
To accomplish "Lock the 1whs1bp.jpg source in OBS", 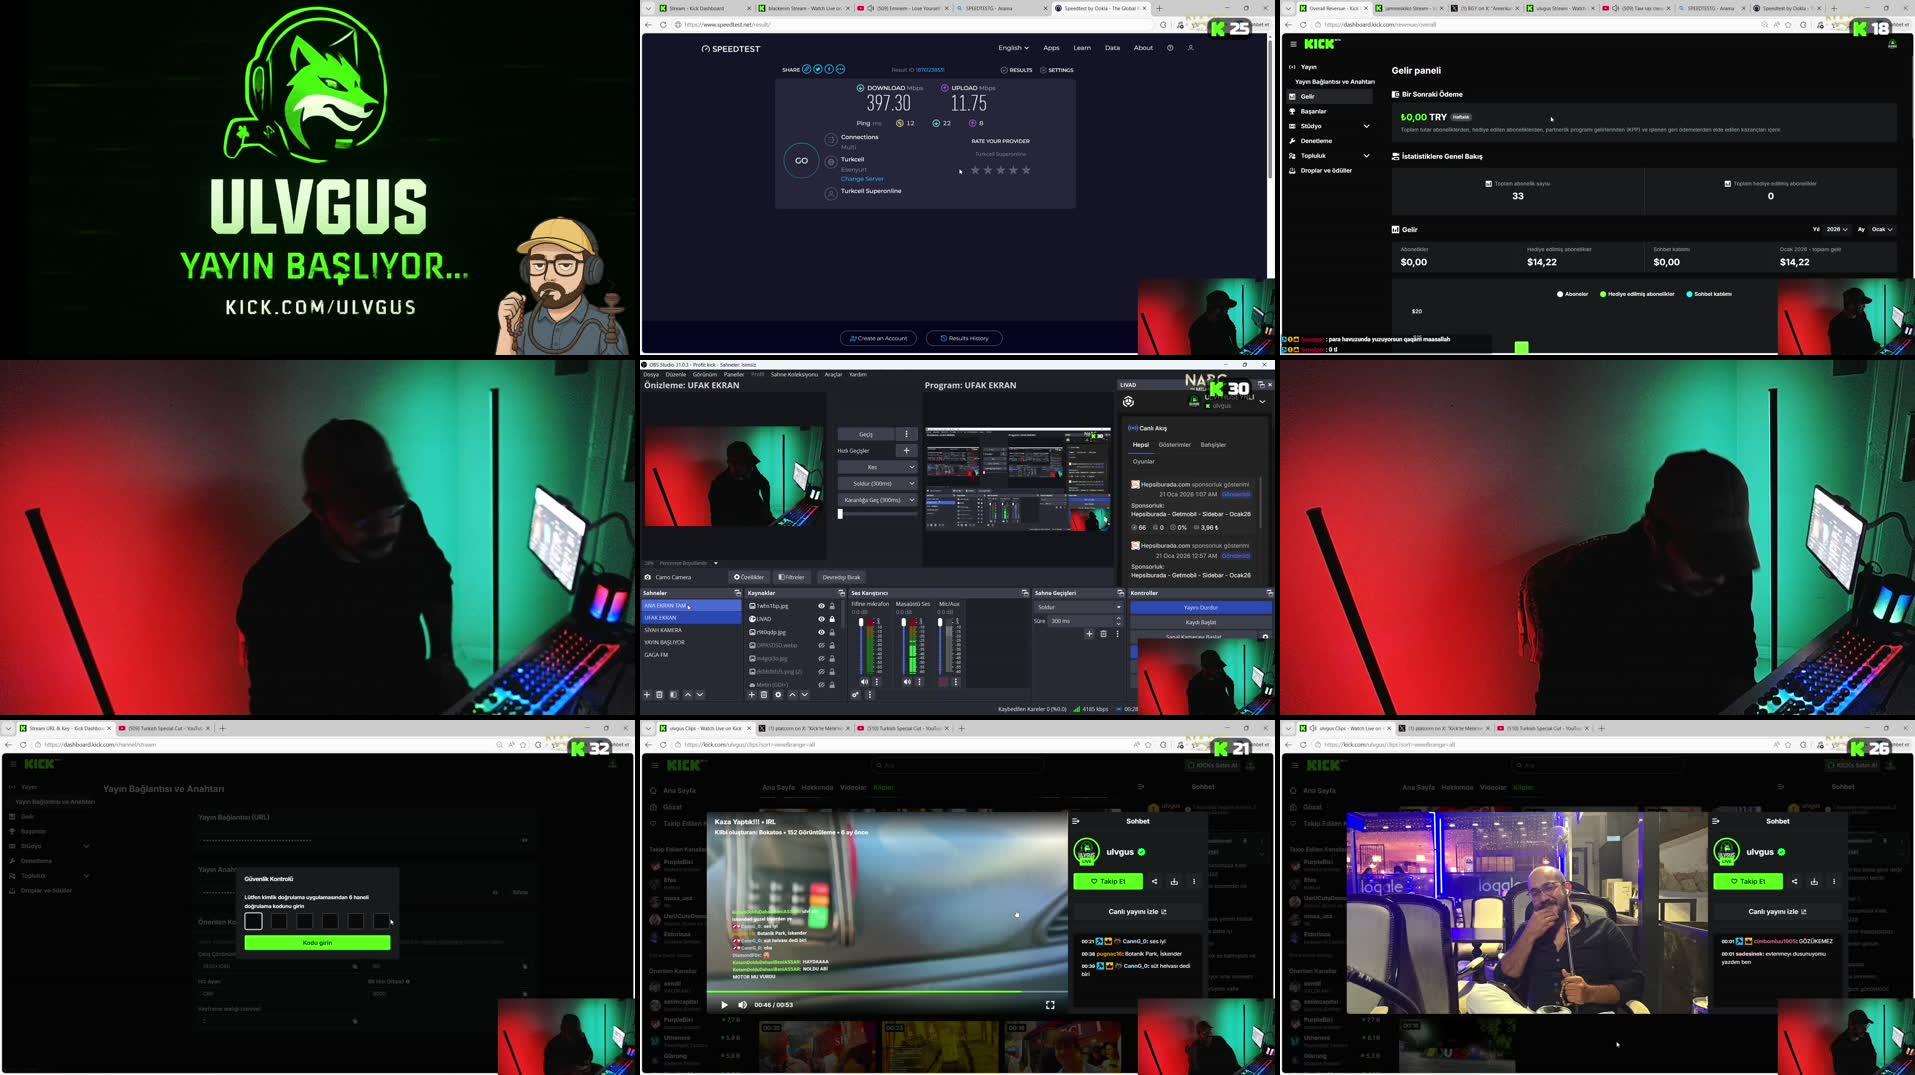I will tap(831, 606).
